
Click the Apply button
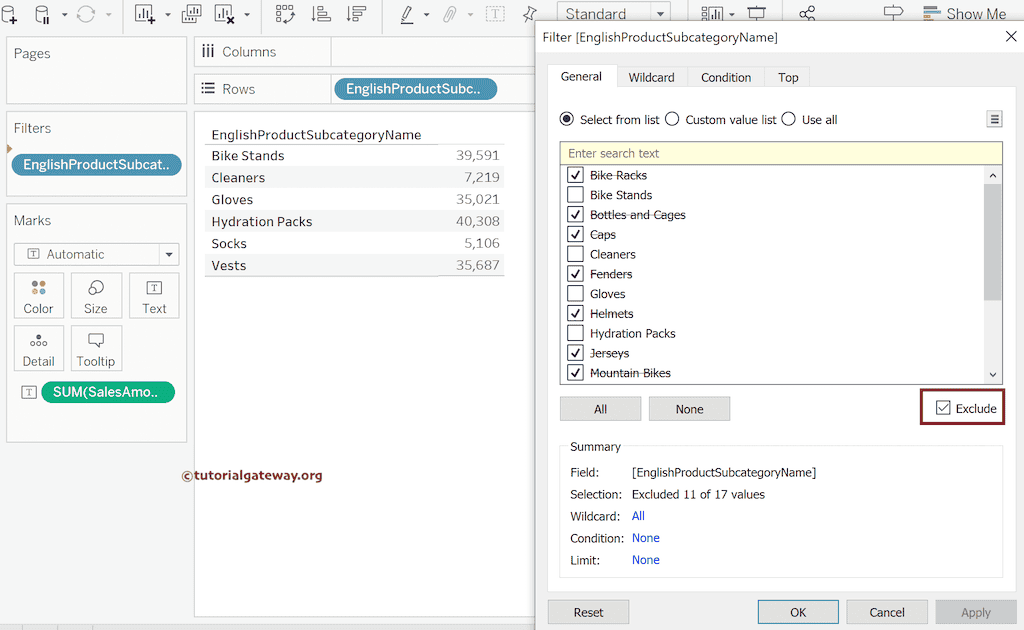click(976, 612)
